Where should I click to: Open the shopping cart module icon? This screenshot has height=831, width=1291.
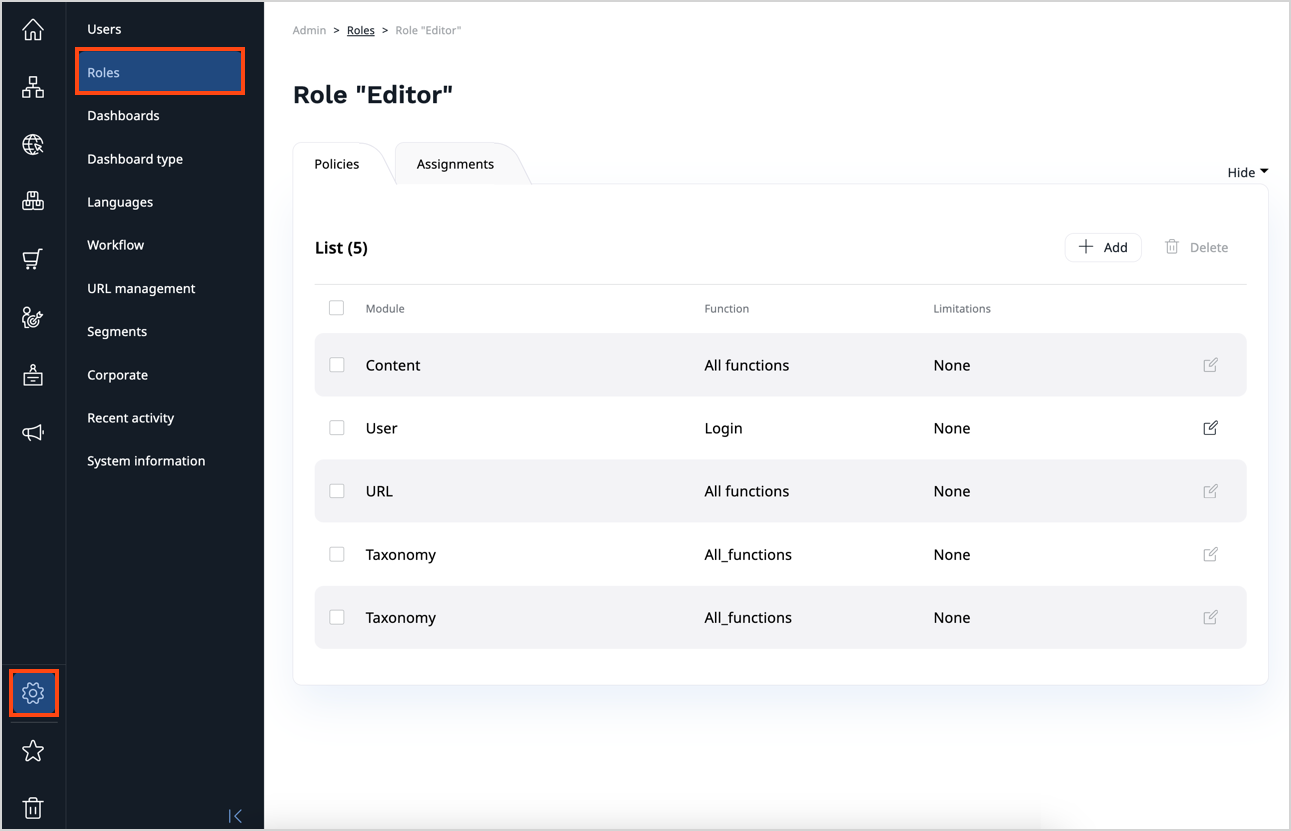coord(33,258)
